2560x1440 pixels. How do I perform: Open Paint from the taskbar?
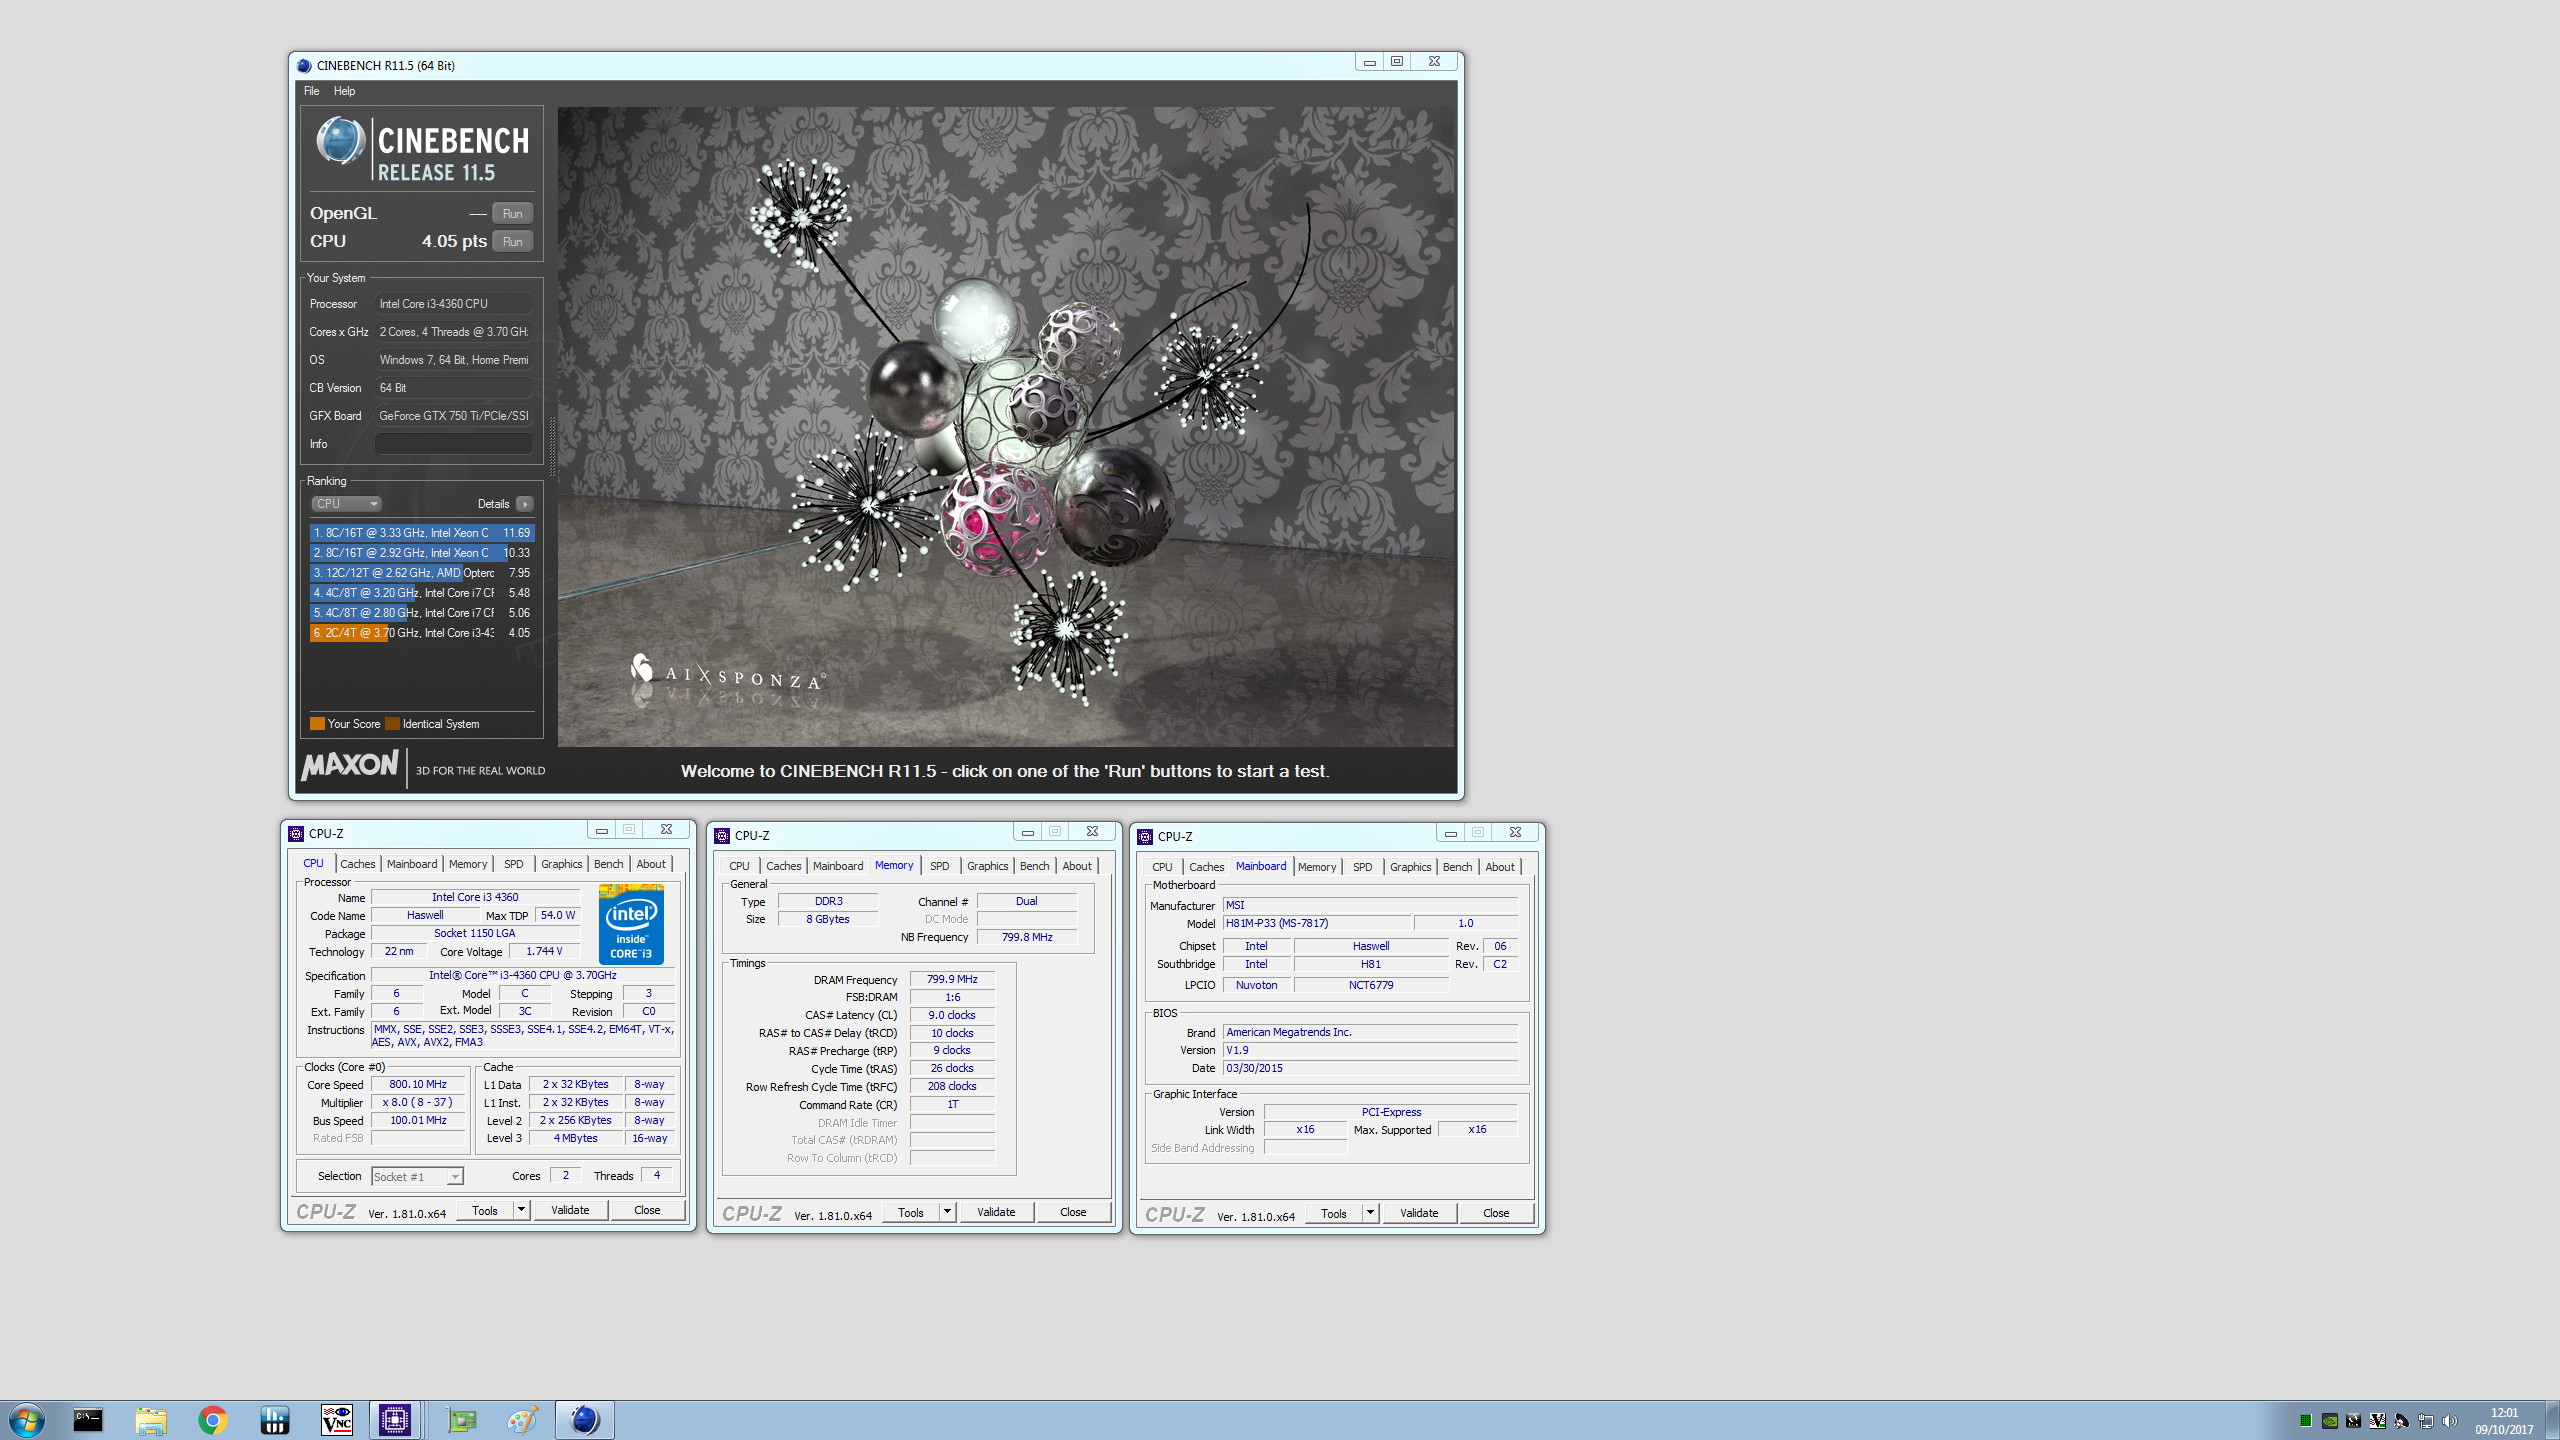pyautogui.click(x=522, y=1420)
